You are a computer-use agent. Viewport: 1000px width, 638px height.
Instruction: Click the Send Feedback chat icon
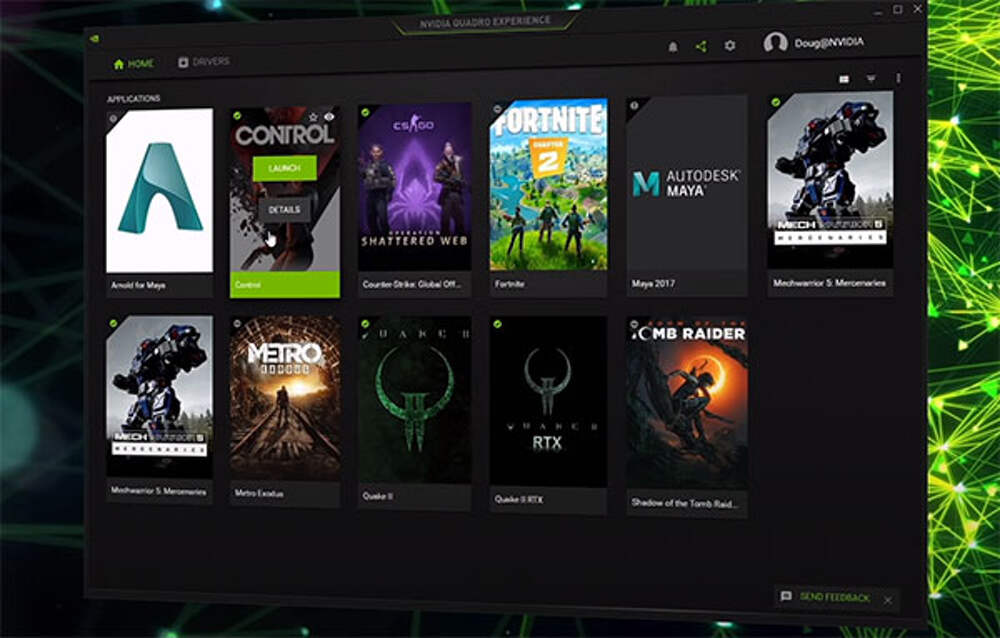tap(786, 596)
